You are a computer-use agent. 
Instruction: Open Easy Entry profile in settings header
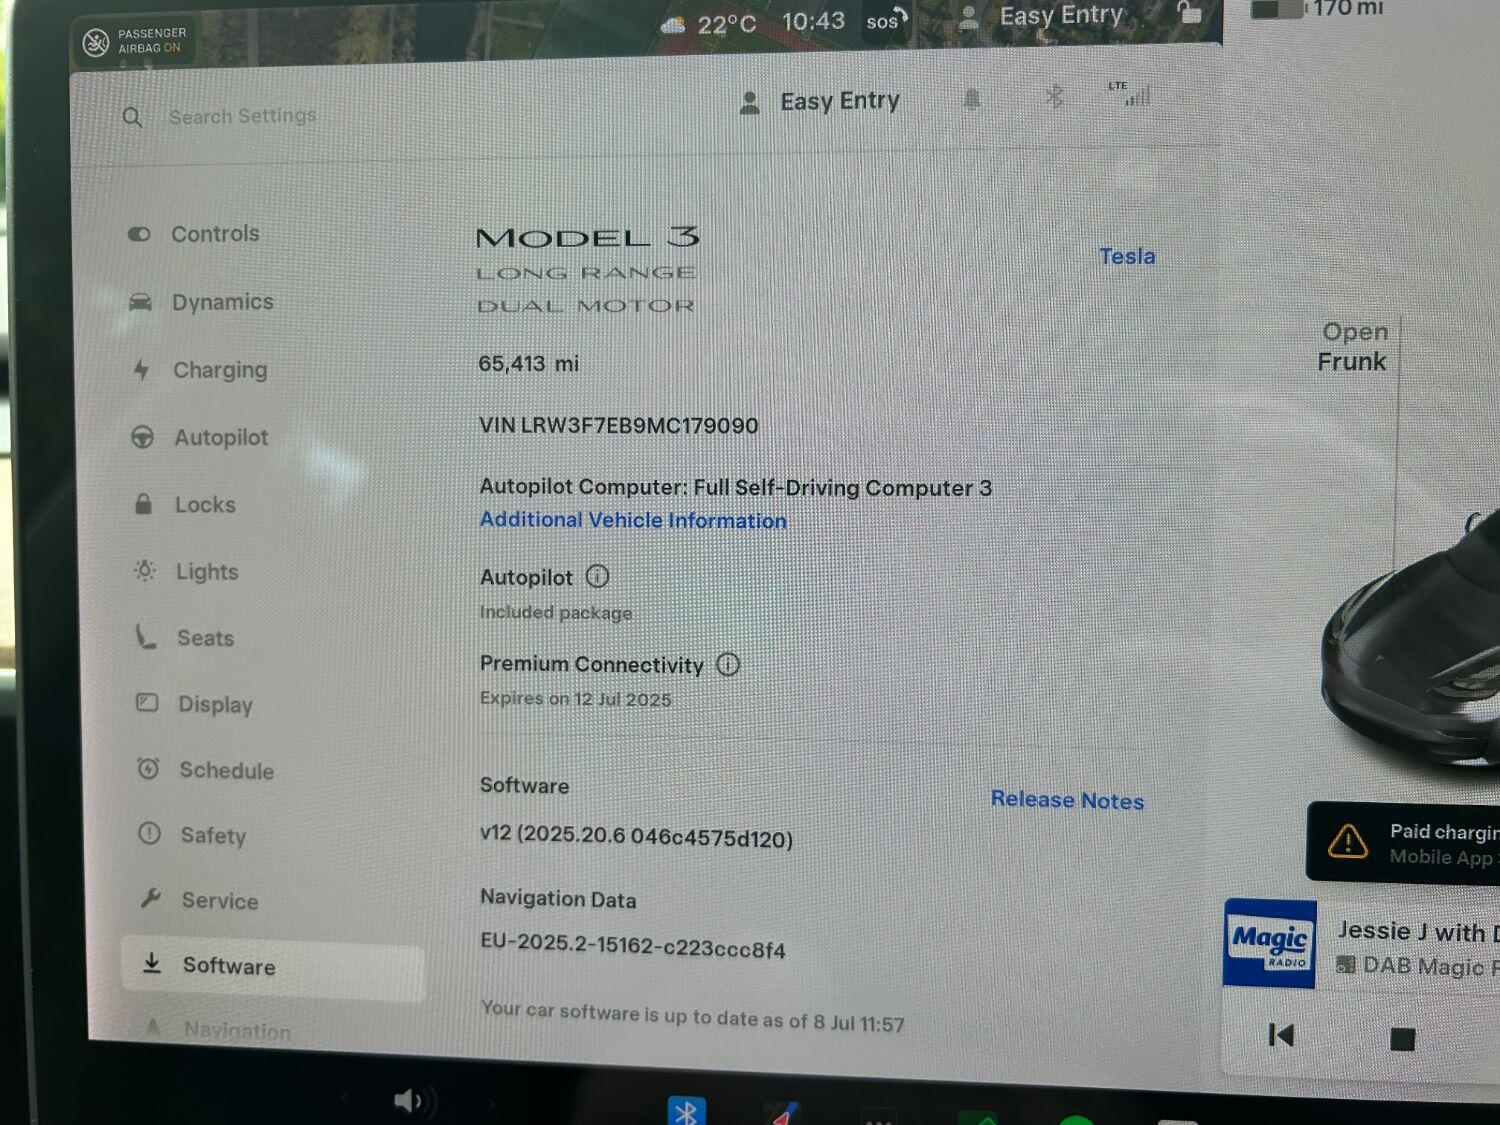pyautogui.click(x=820, y=102)
